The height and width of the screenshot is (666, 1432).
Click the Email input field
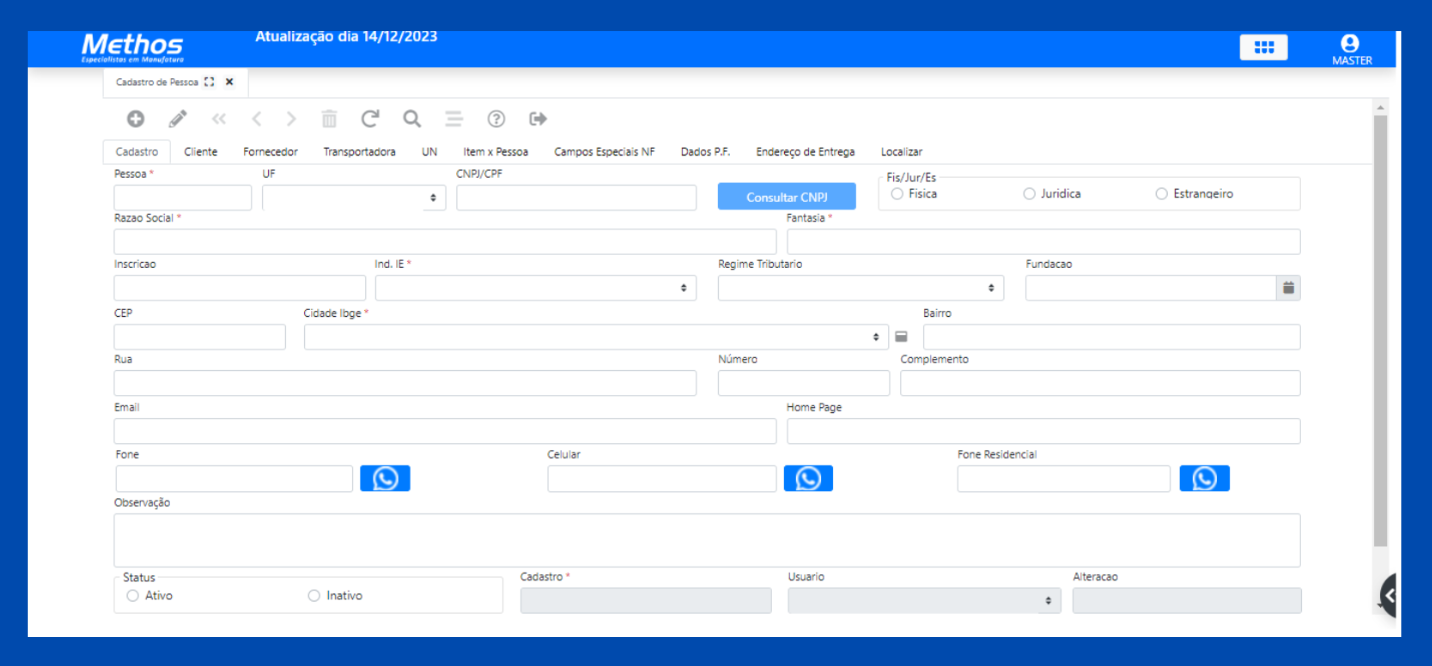[x=445, y=431]
